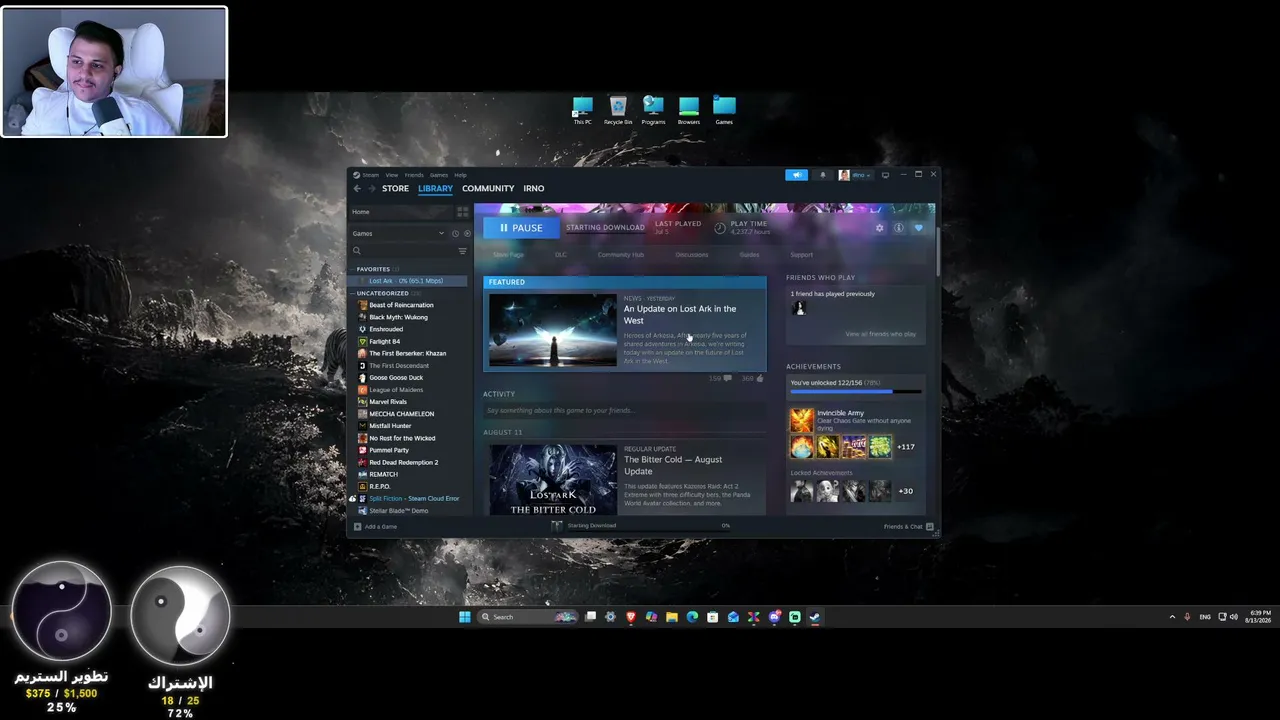This screenshot has width=1280, height=720.
Task: Open the Lost Ark DLC link
Action: tap(561, 255)
